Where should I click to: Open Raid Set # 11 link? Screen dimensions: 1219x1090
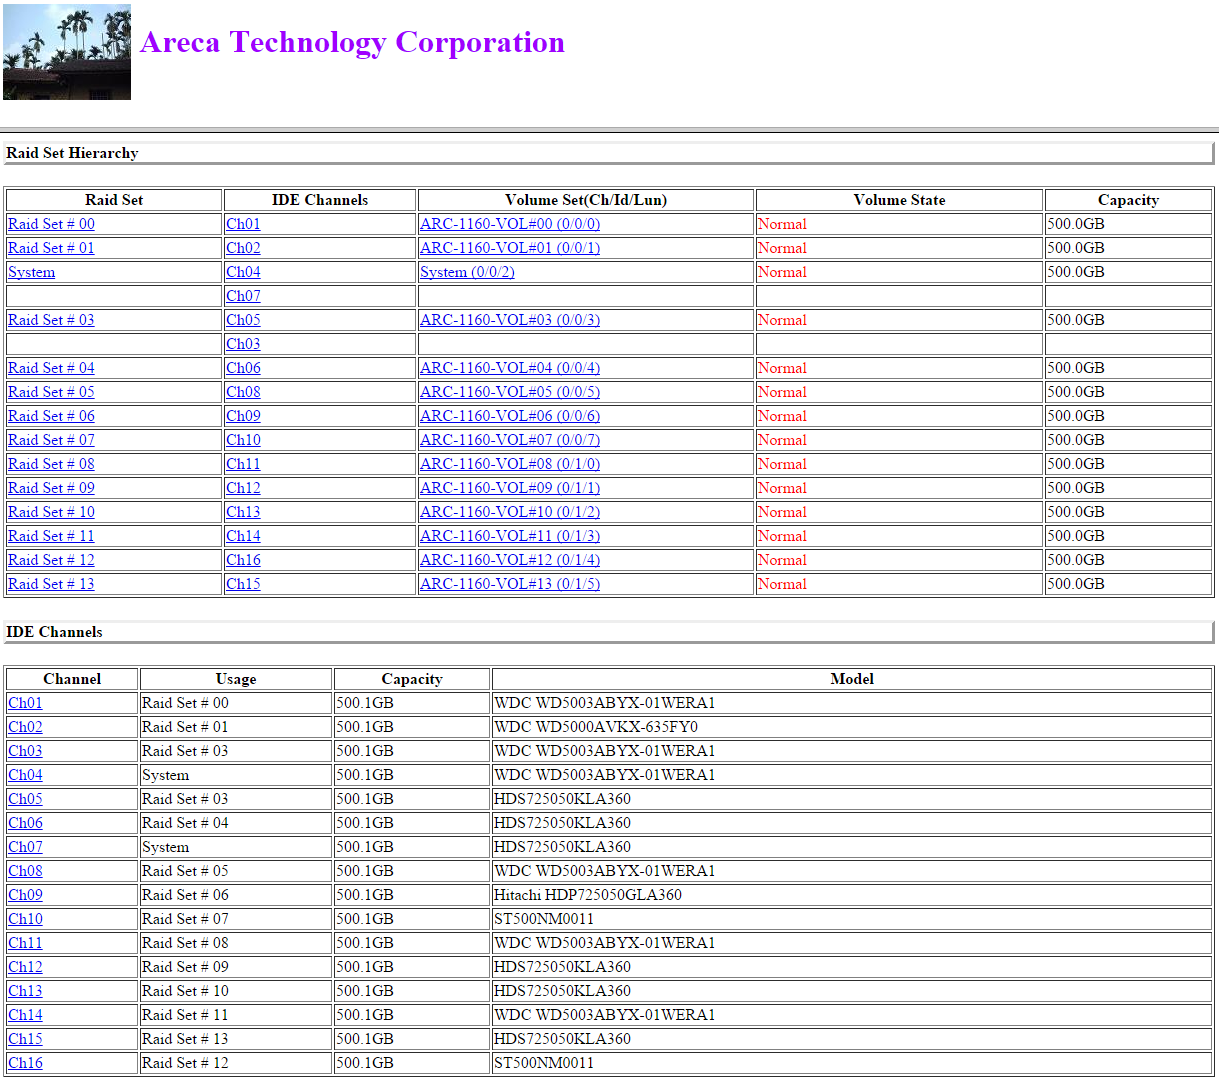click(51, 536)
